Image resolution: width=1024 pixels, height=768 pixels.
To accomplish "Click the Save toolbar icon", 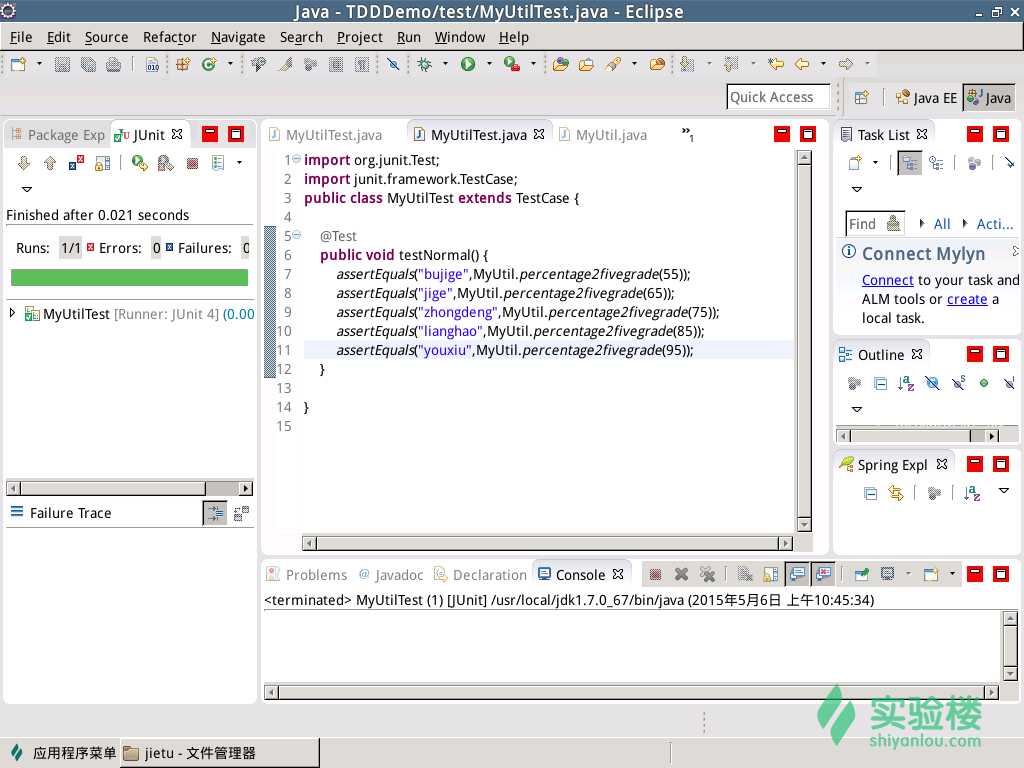I will coord(62,64).
